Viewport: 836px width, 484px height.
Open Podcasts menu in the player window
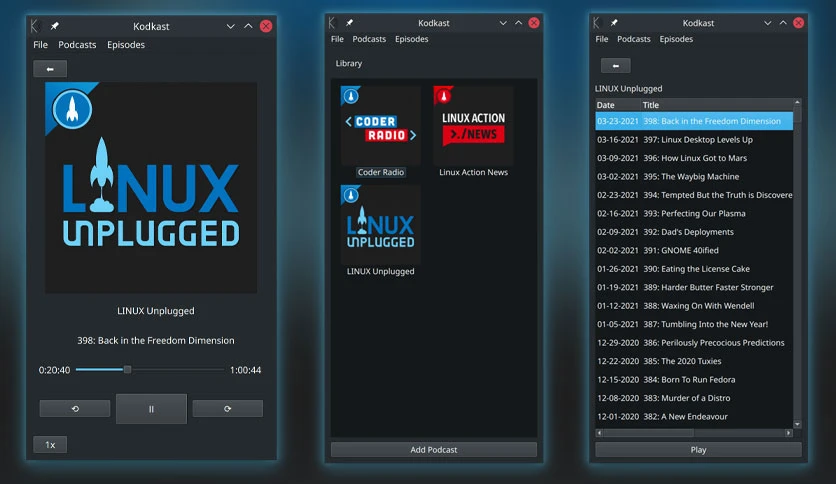(x=77, y=45)
